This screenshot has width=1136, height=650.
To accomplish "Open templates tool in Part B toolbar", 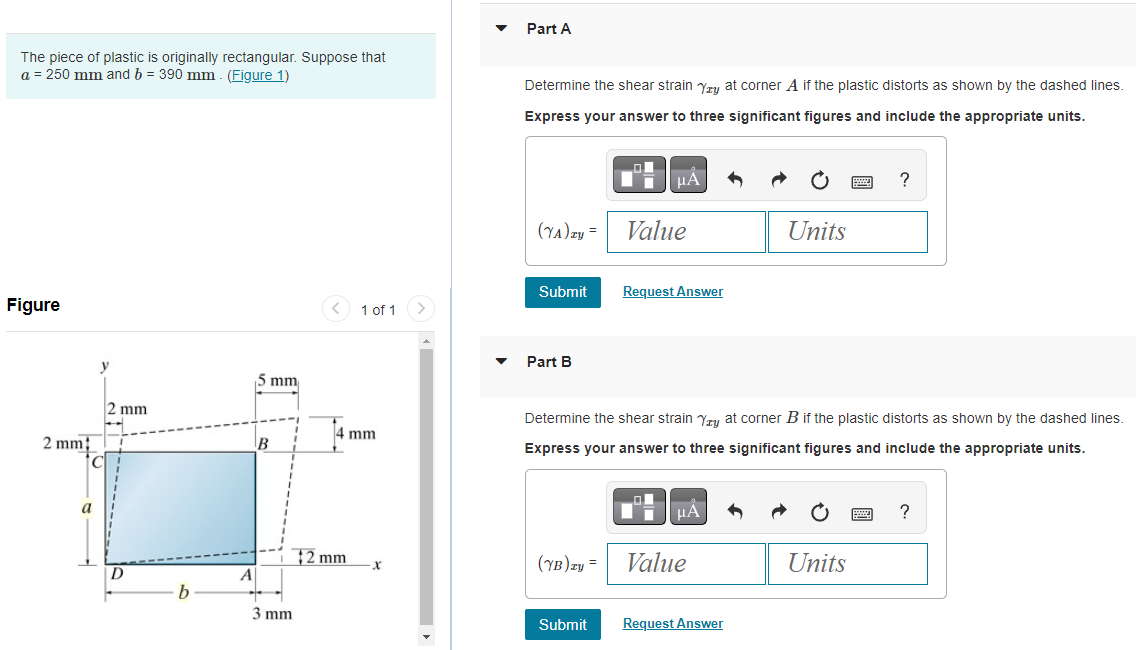I will [x=639, y=507].
